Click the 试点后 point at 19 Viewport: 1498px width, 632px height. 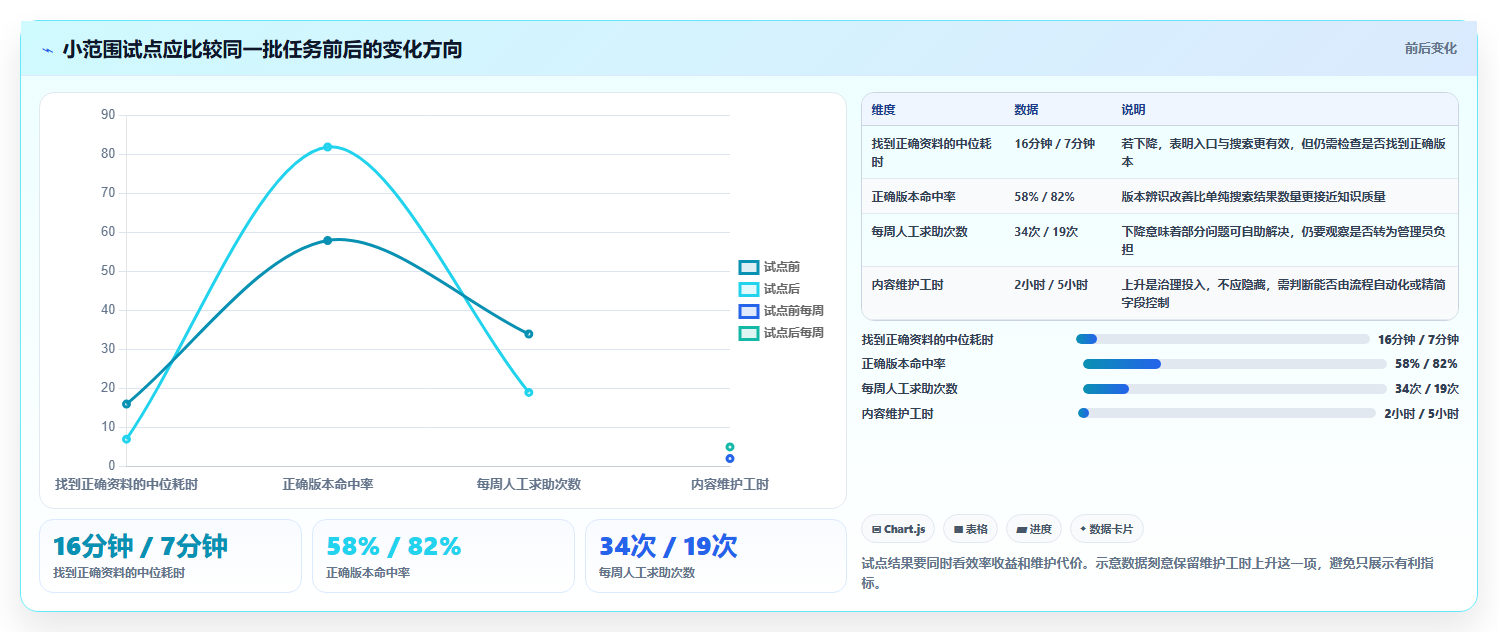coord(529,392)
